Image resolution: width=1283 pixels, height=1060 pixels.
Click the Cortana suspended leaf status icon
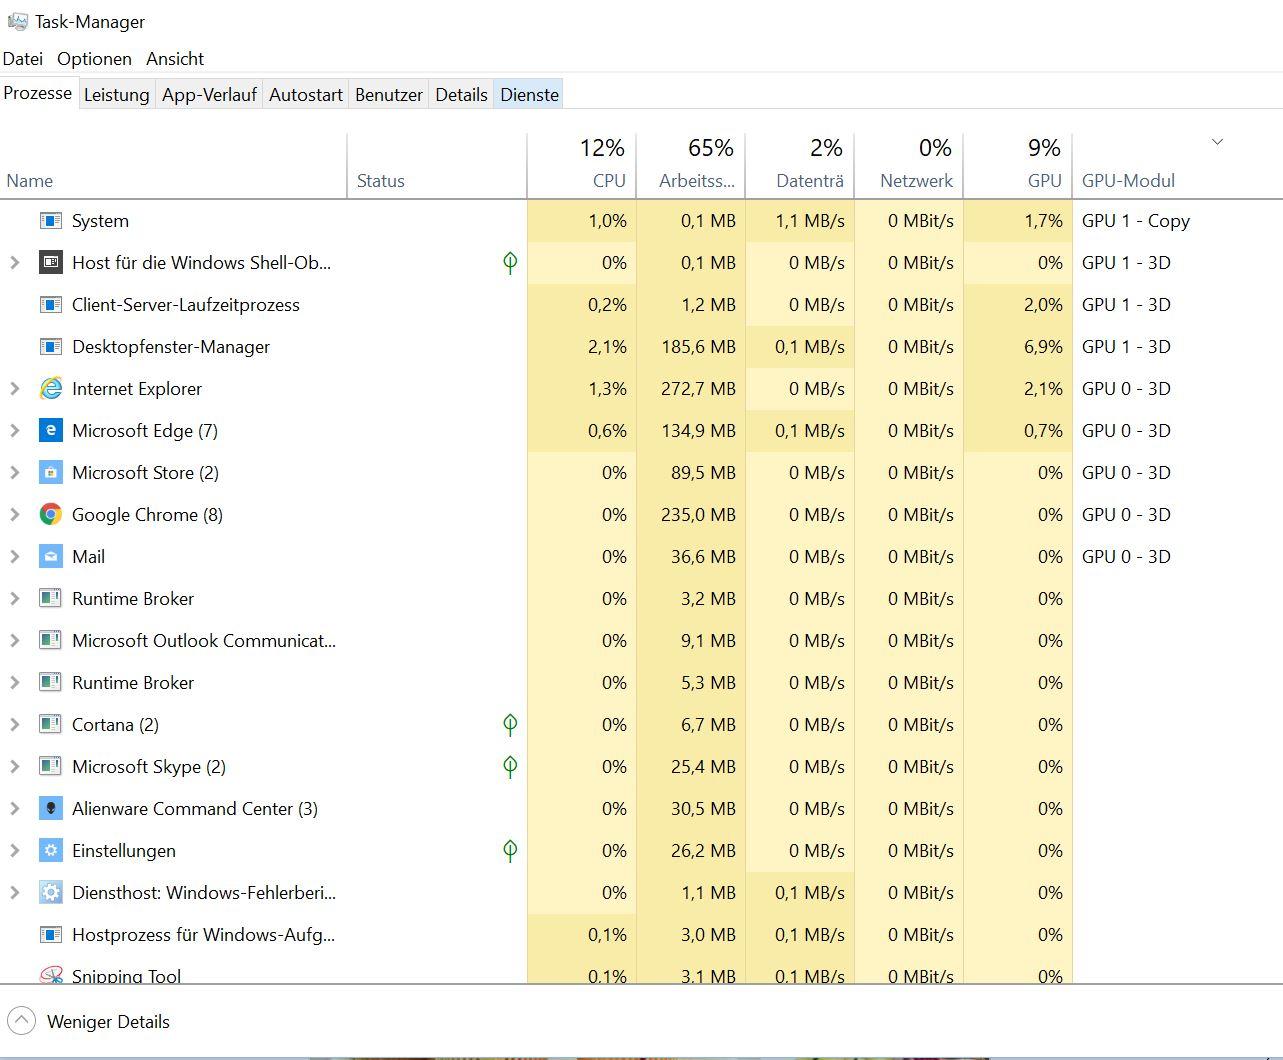pos(510,725)
